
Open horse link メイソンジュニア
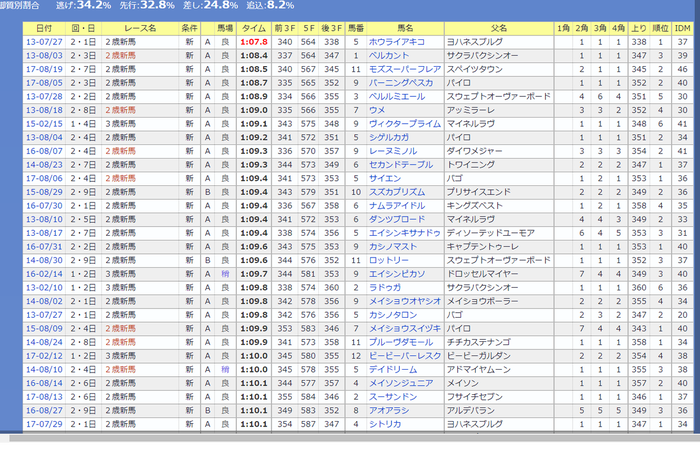click(400, 383)
